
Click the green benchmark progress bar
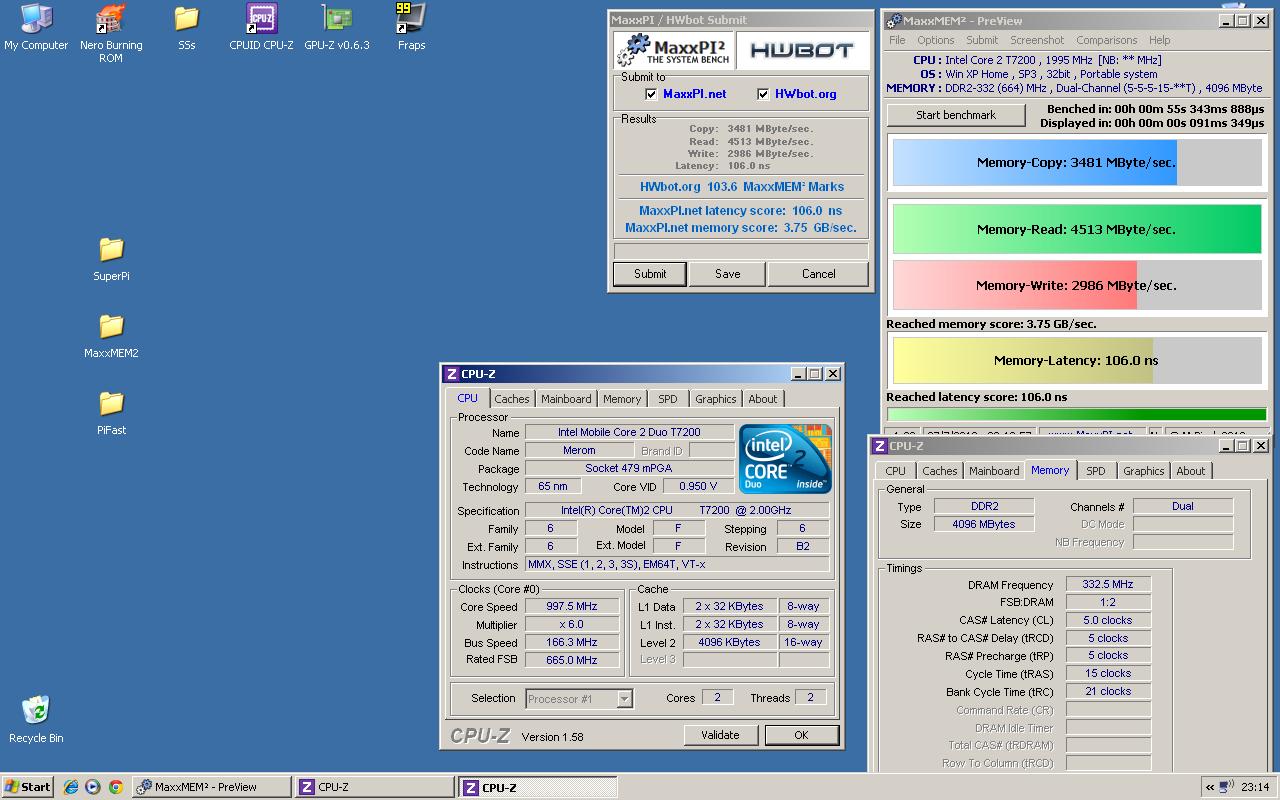1076,415
